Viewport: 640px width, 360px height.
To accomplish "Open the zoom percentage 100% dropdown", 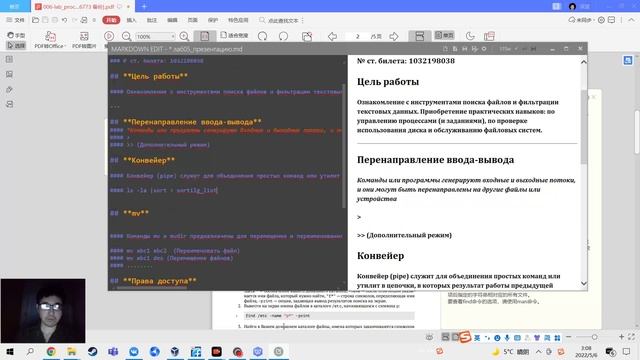I will 155,36.
